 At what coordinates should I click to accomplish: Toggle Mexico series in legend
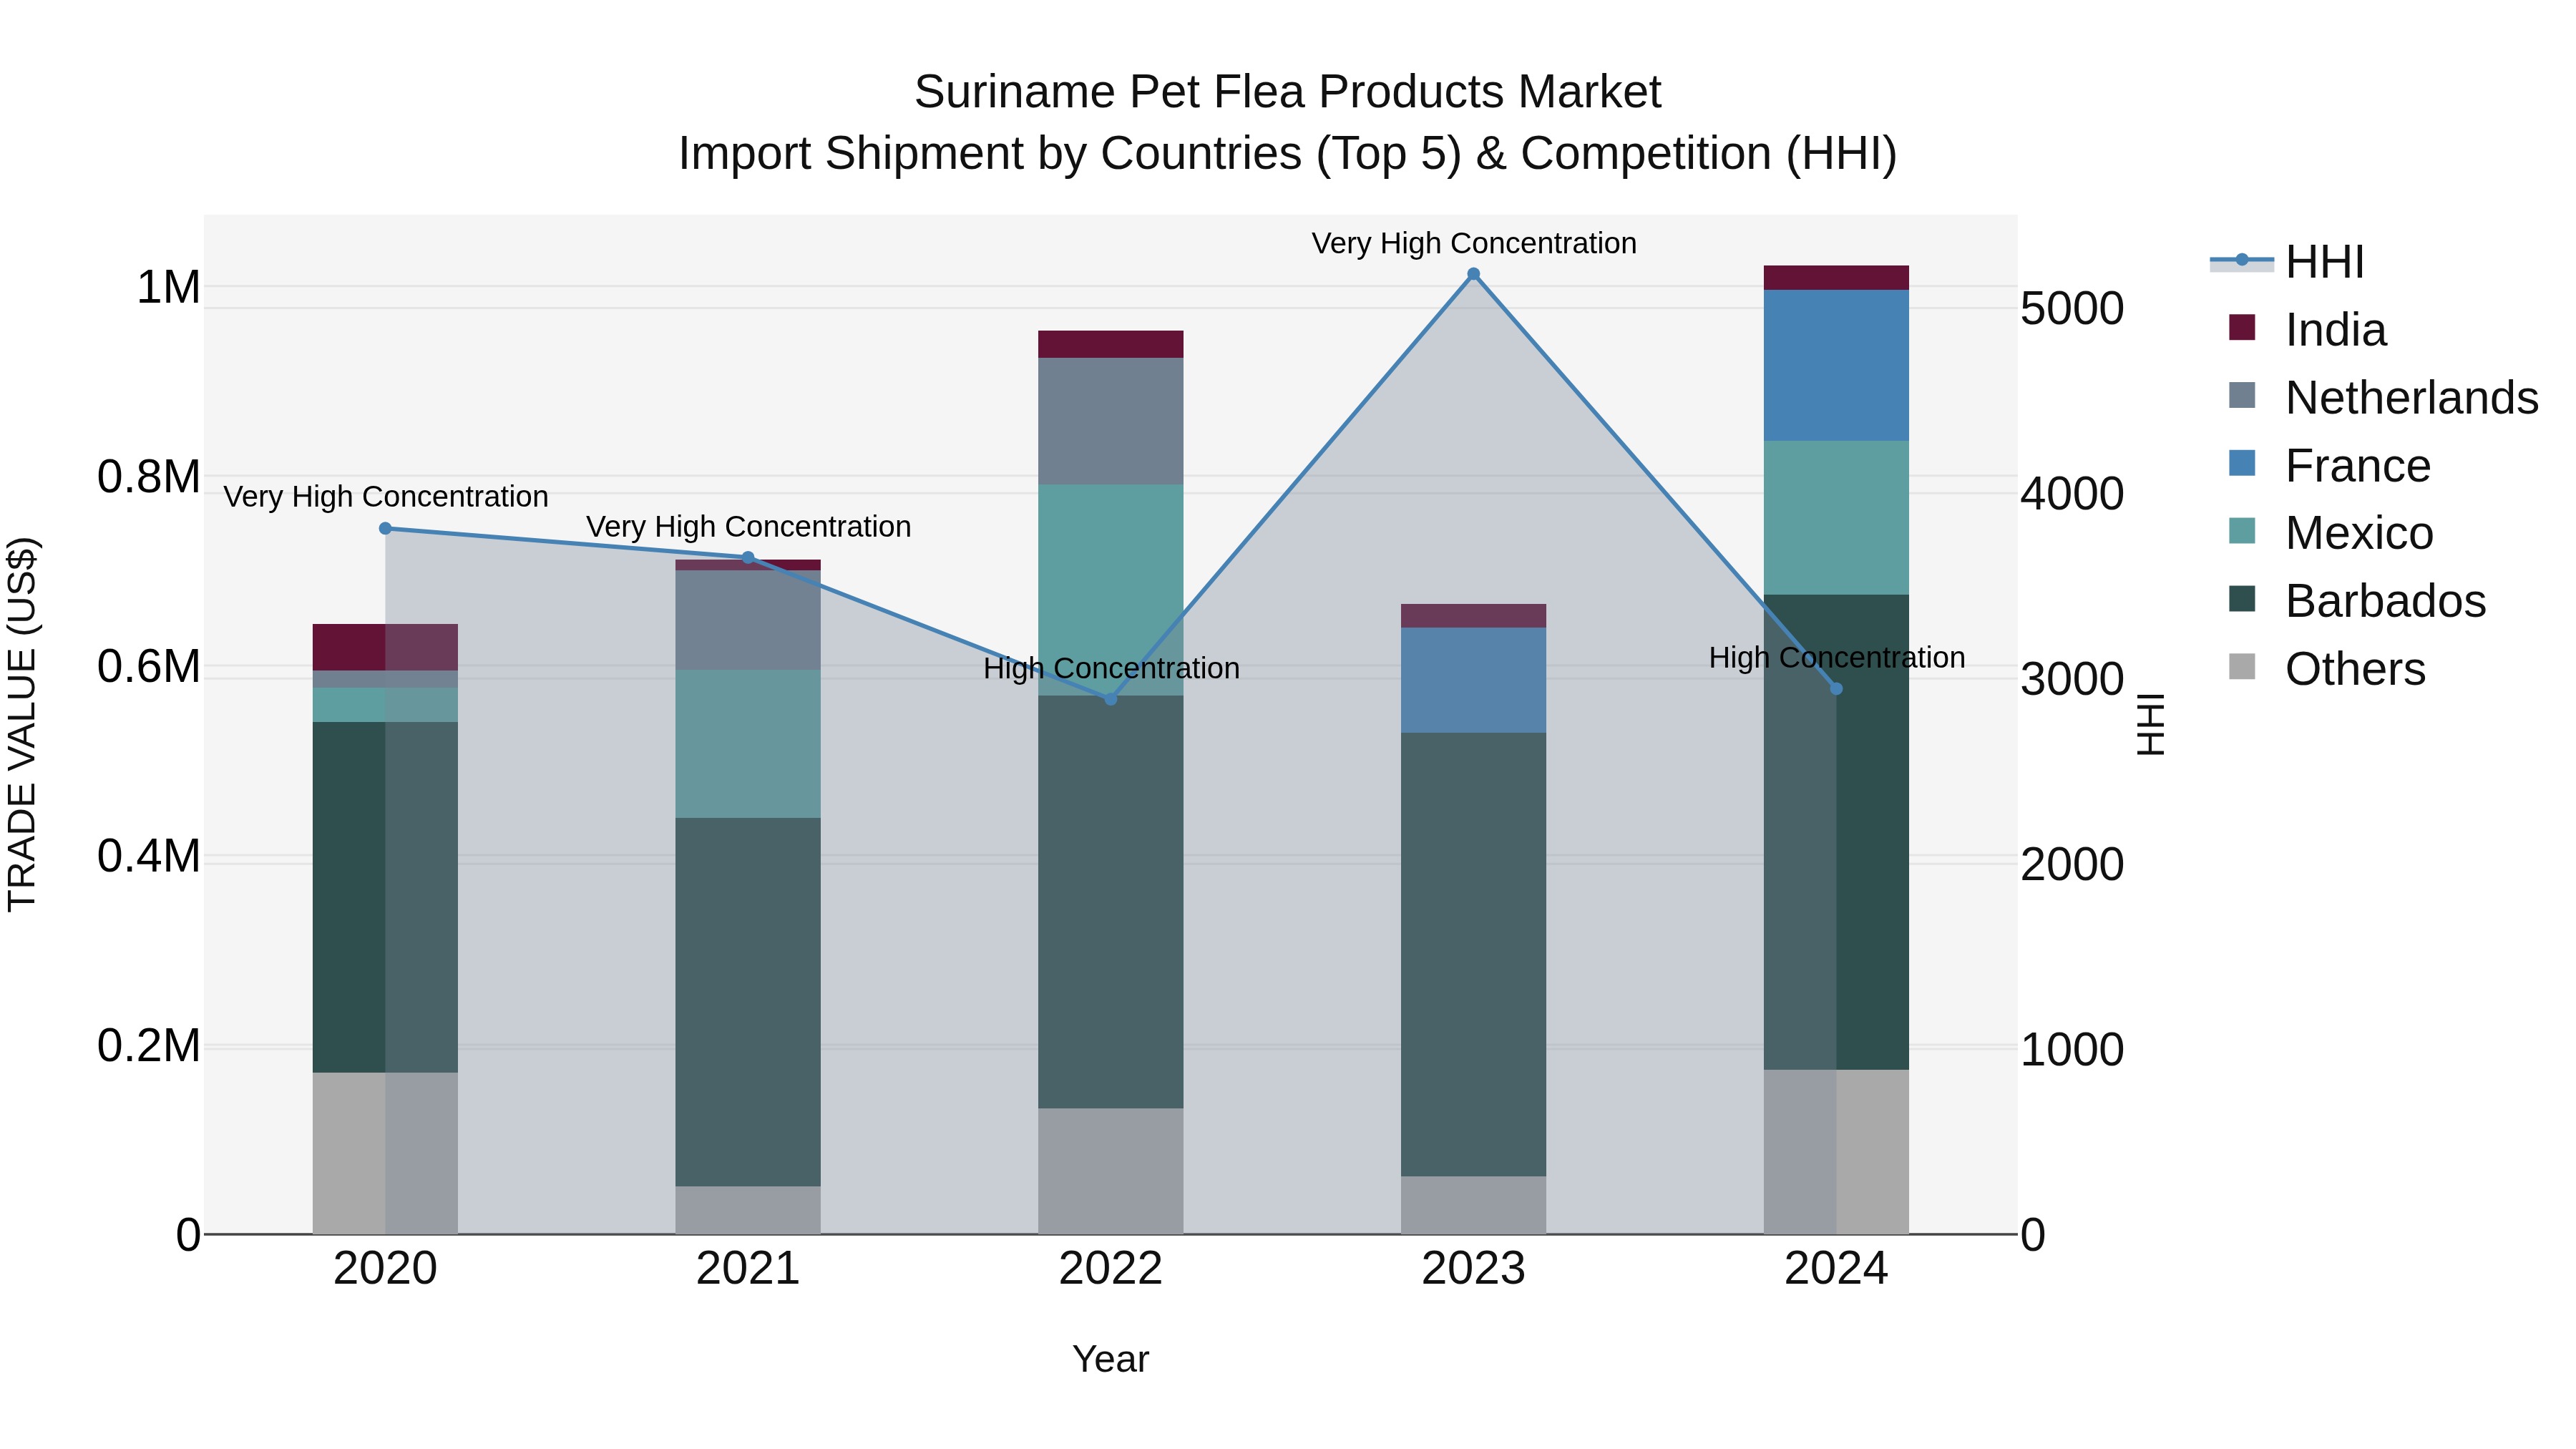click(2331, 533)
